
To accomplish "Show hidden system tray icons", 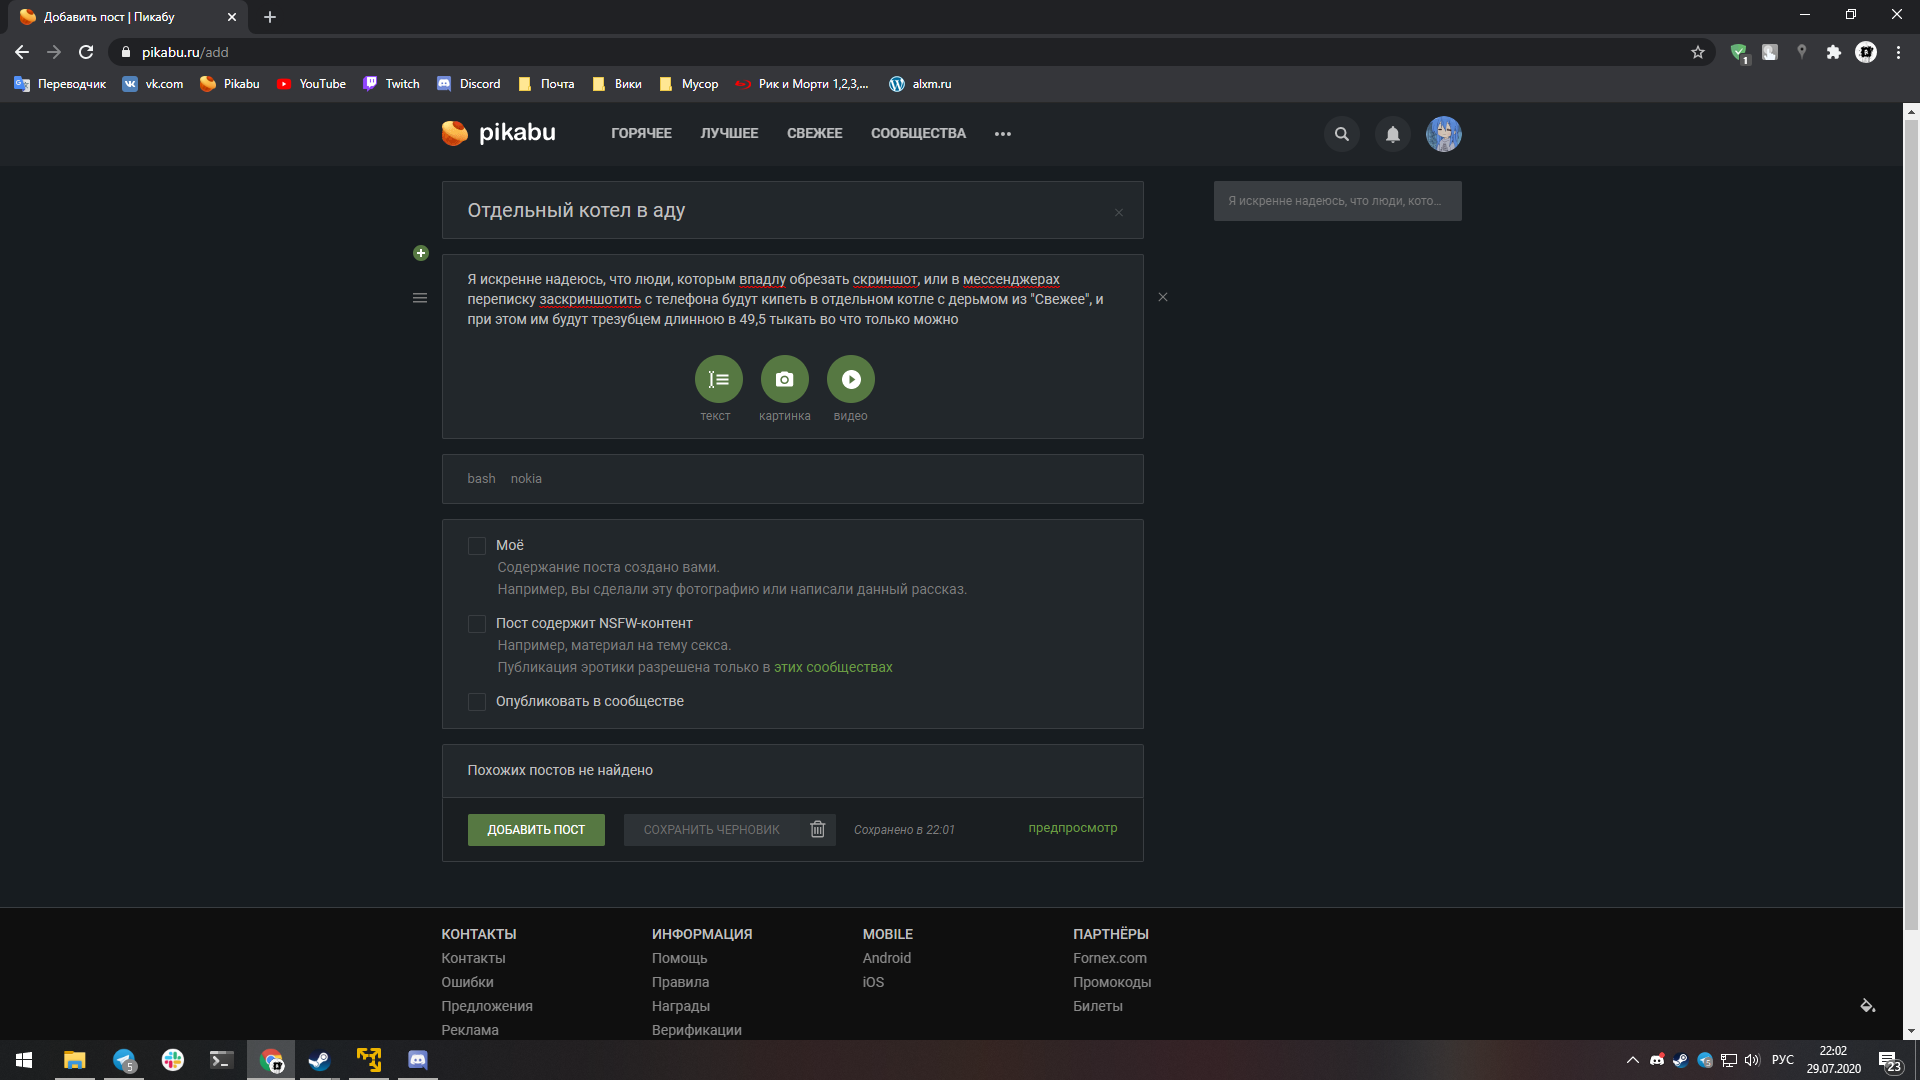I will (1632, 1060).
